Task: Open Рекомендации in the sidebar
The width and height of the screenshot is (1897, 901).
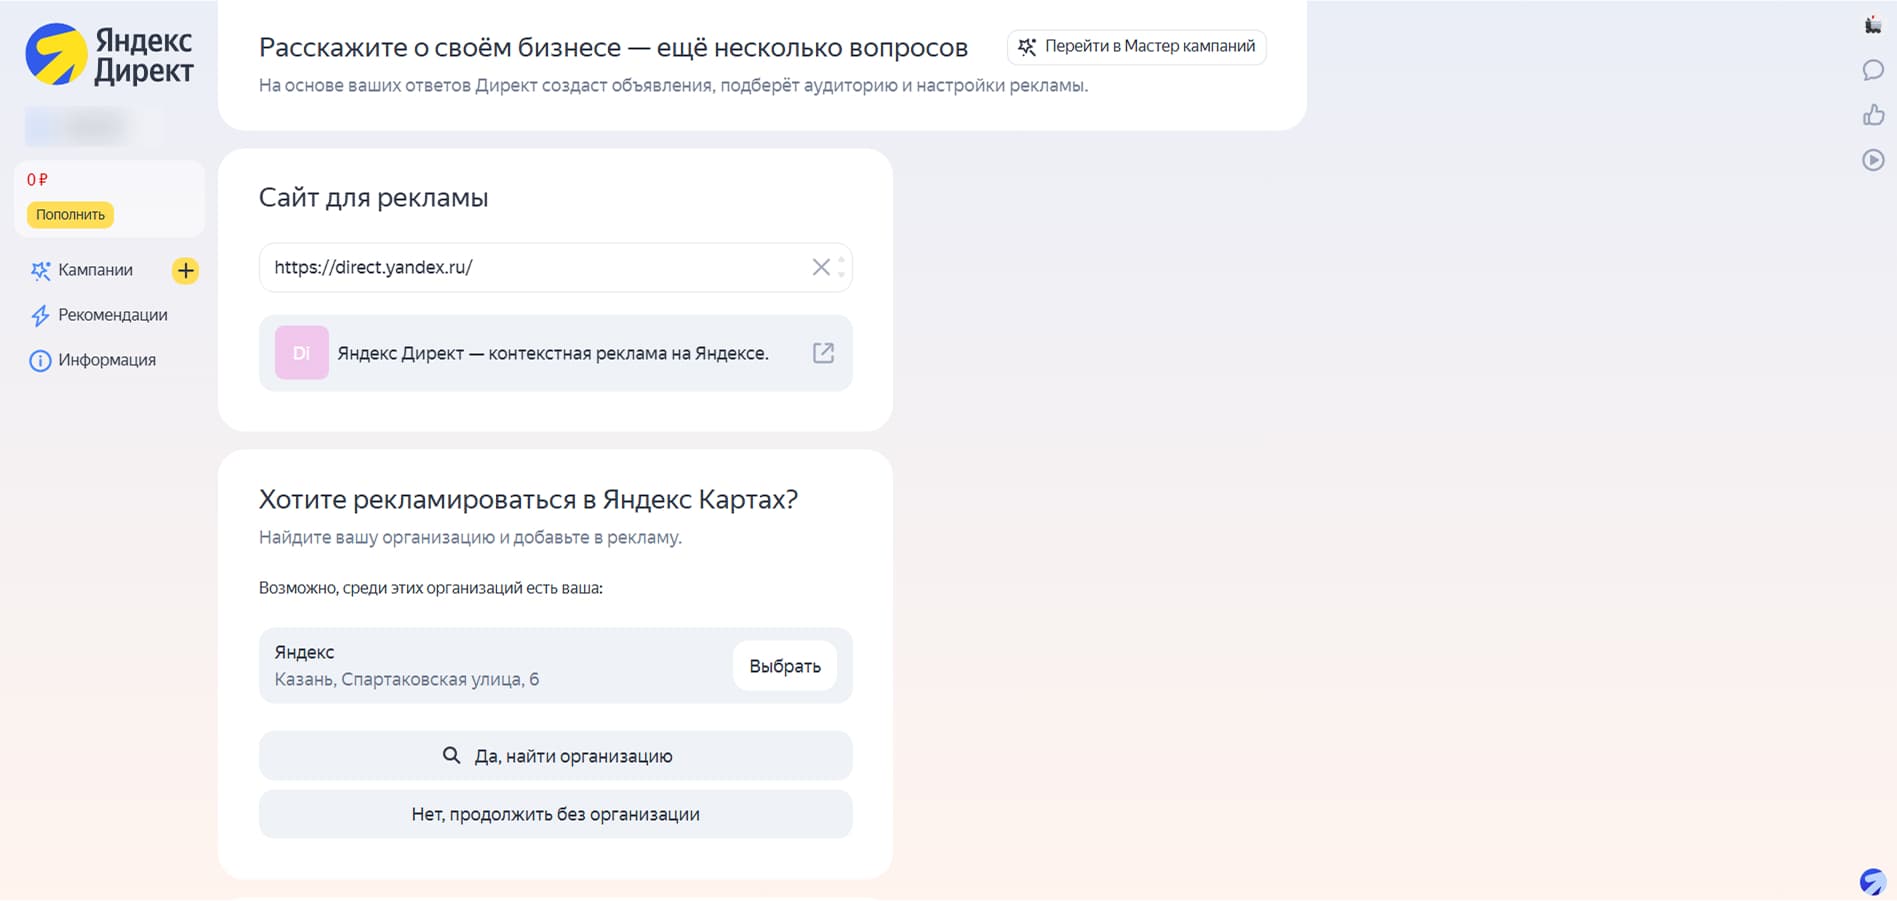Action: 113,315
